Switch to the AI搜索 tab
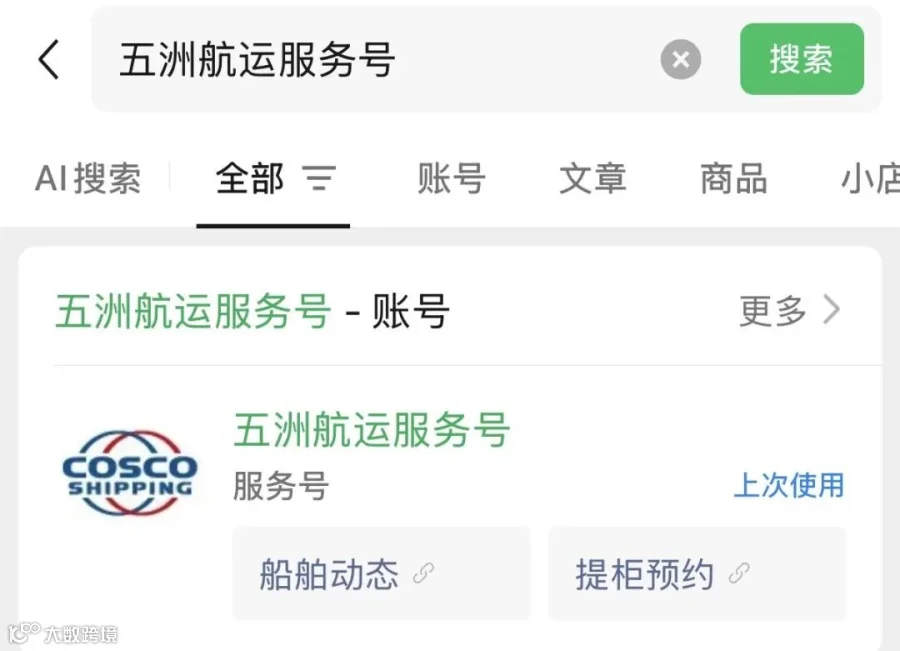This screenshot has height=651, width=900. 88,178
